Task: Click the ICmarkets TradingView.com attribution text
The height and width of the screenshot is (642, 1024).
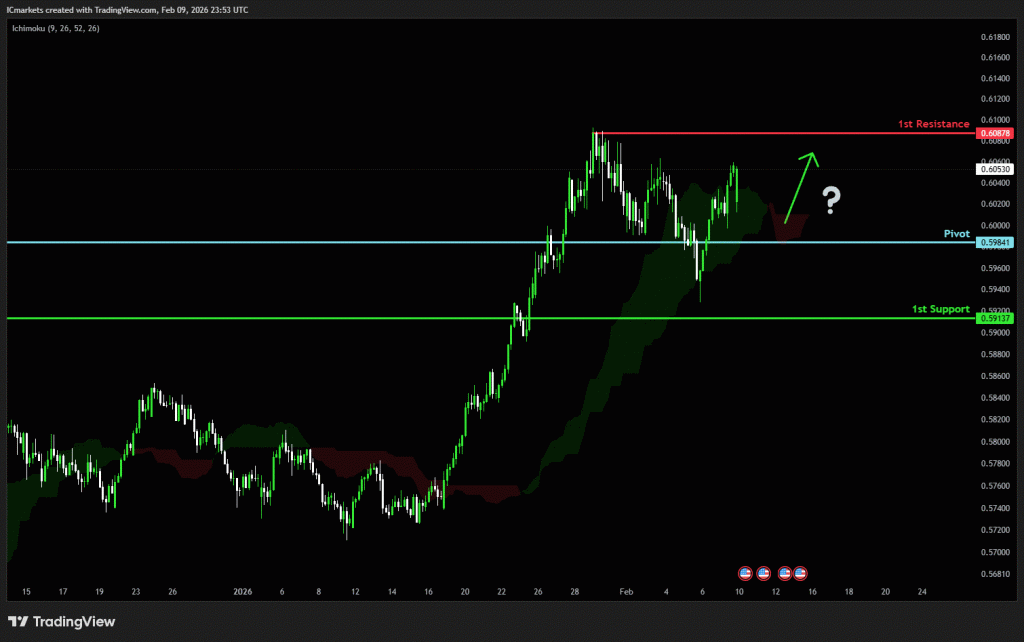Action: pos(128,10)
